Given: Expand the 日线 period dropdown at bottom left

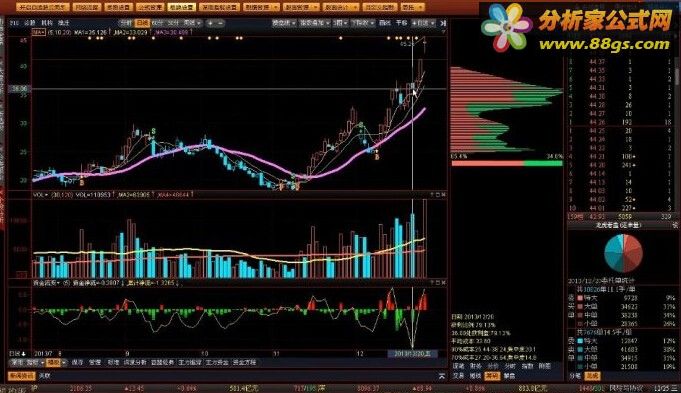Looking at the screenshot, I should tap(18, 354).
